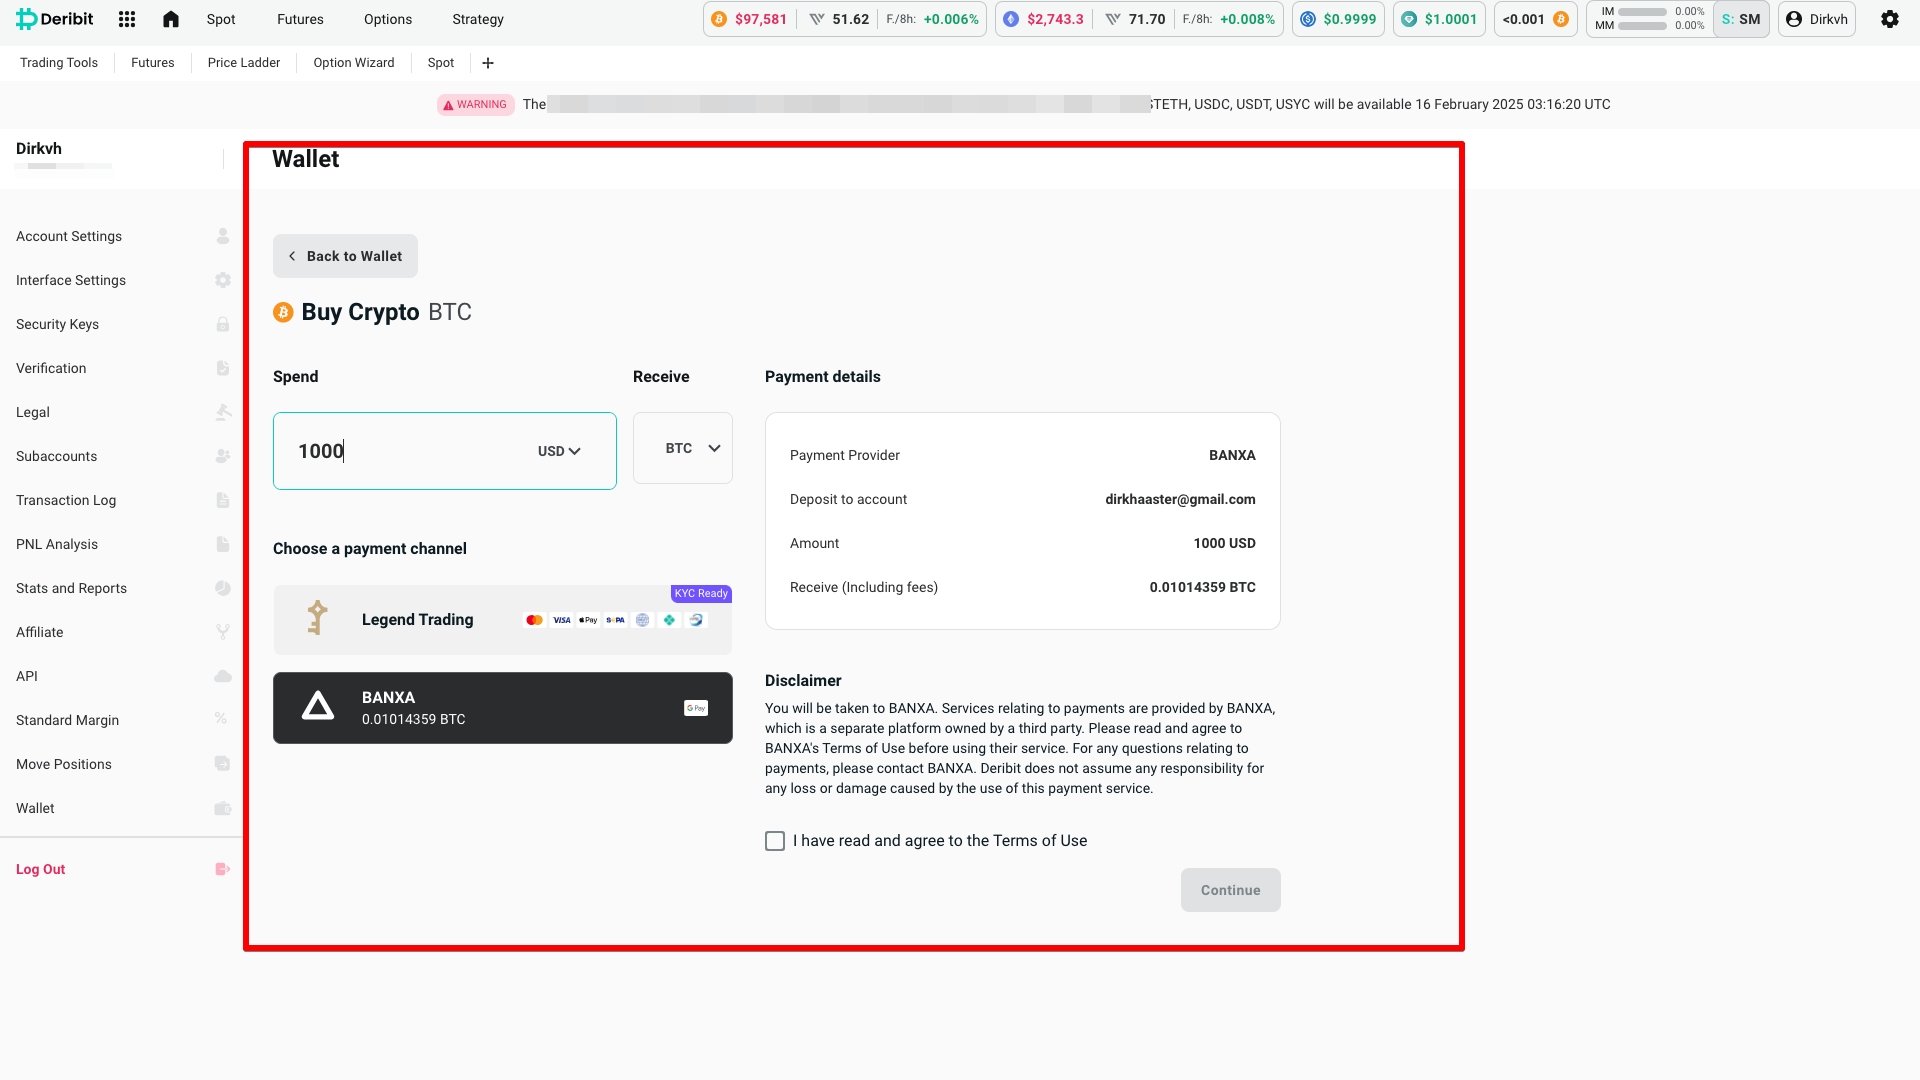The width and height of the screenshot is (1920, 1080).
Task: Go to the home icon
Action: click(171, 19)
